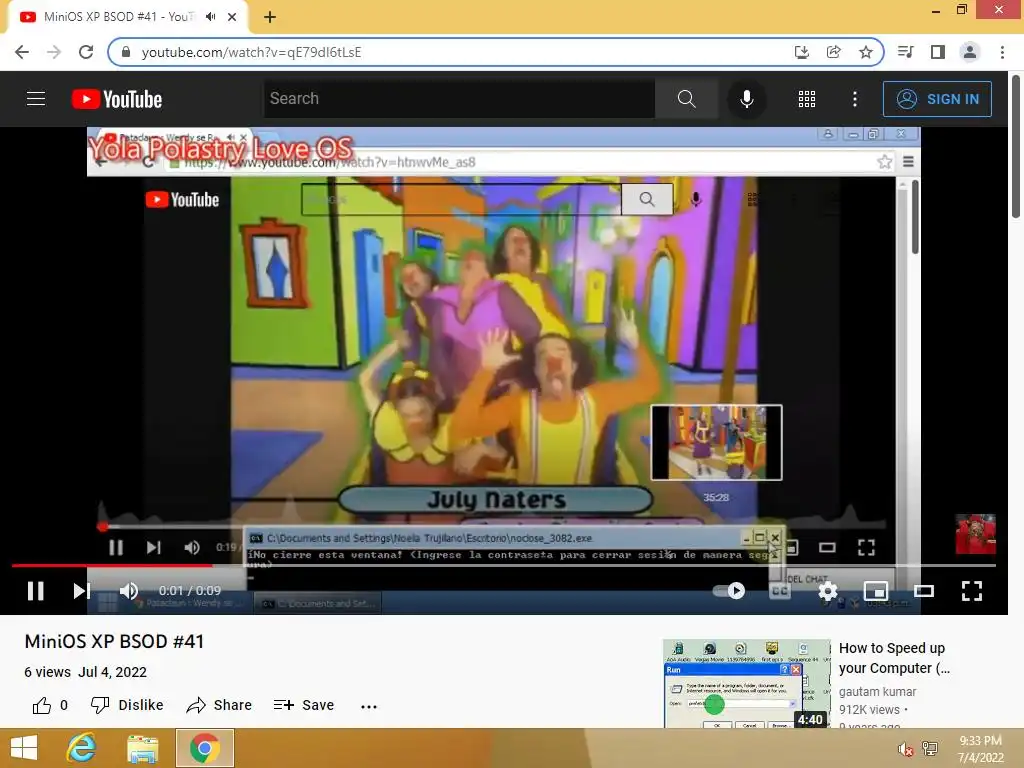Viewport: 1024px width, 768px height.
Task: Click the page vertical scrollbar
Action: click(x=1016, y=147)
